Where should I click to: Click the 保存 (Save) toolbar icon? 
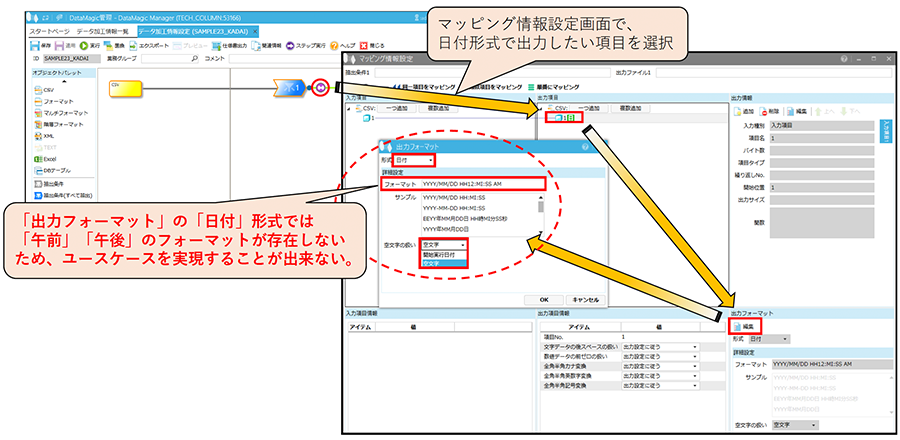34,46
